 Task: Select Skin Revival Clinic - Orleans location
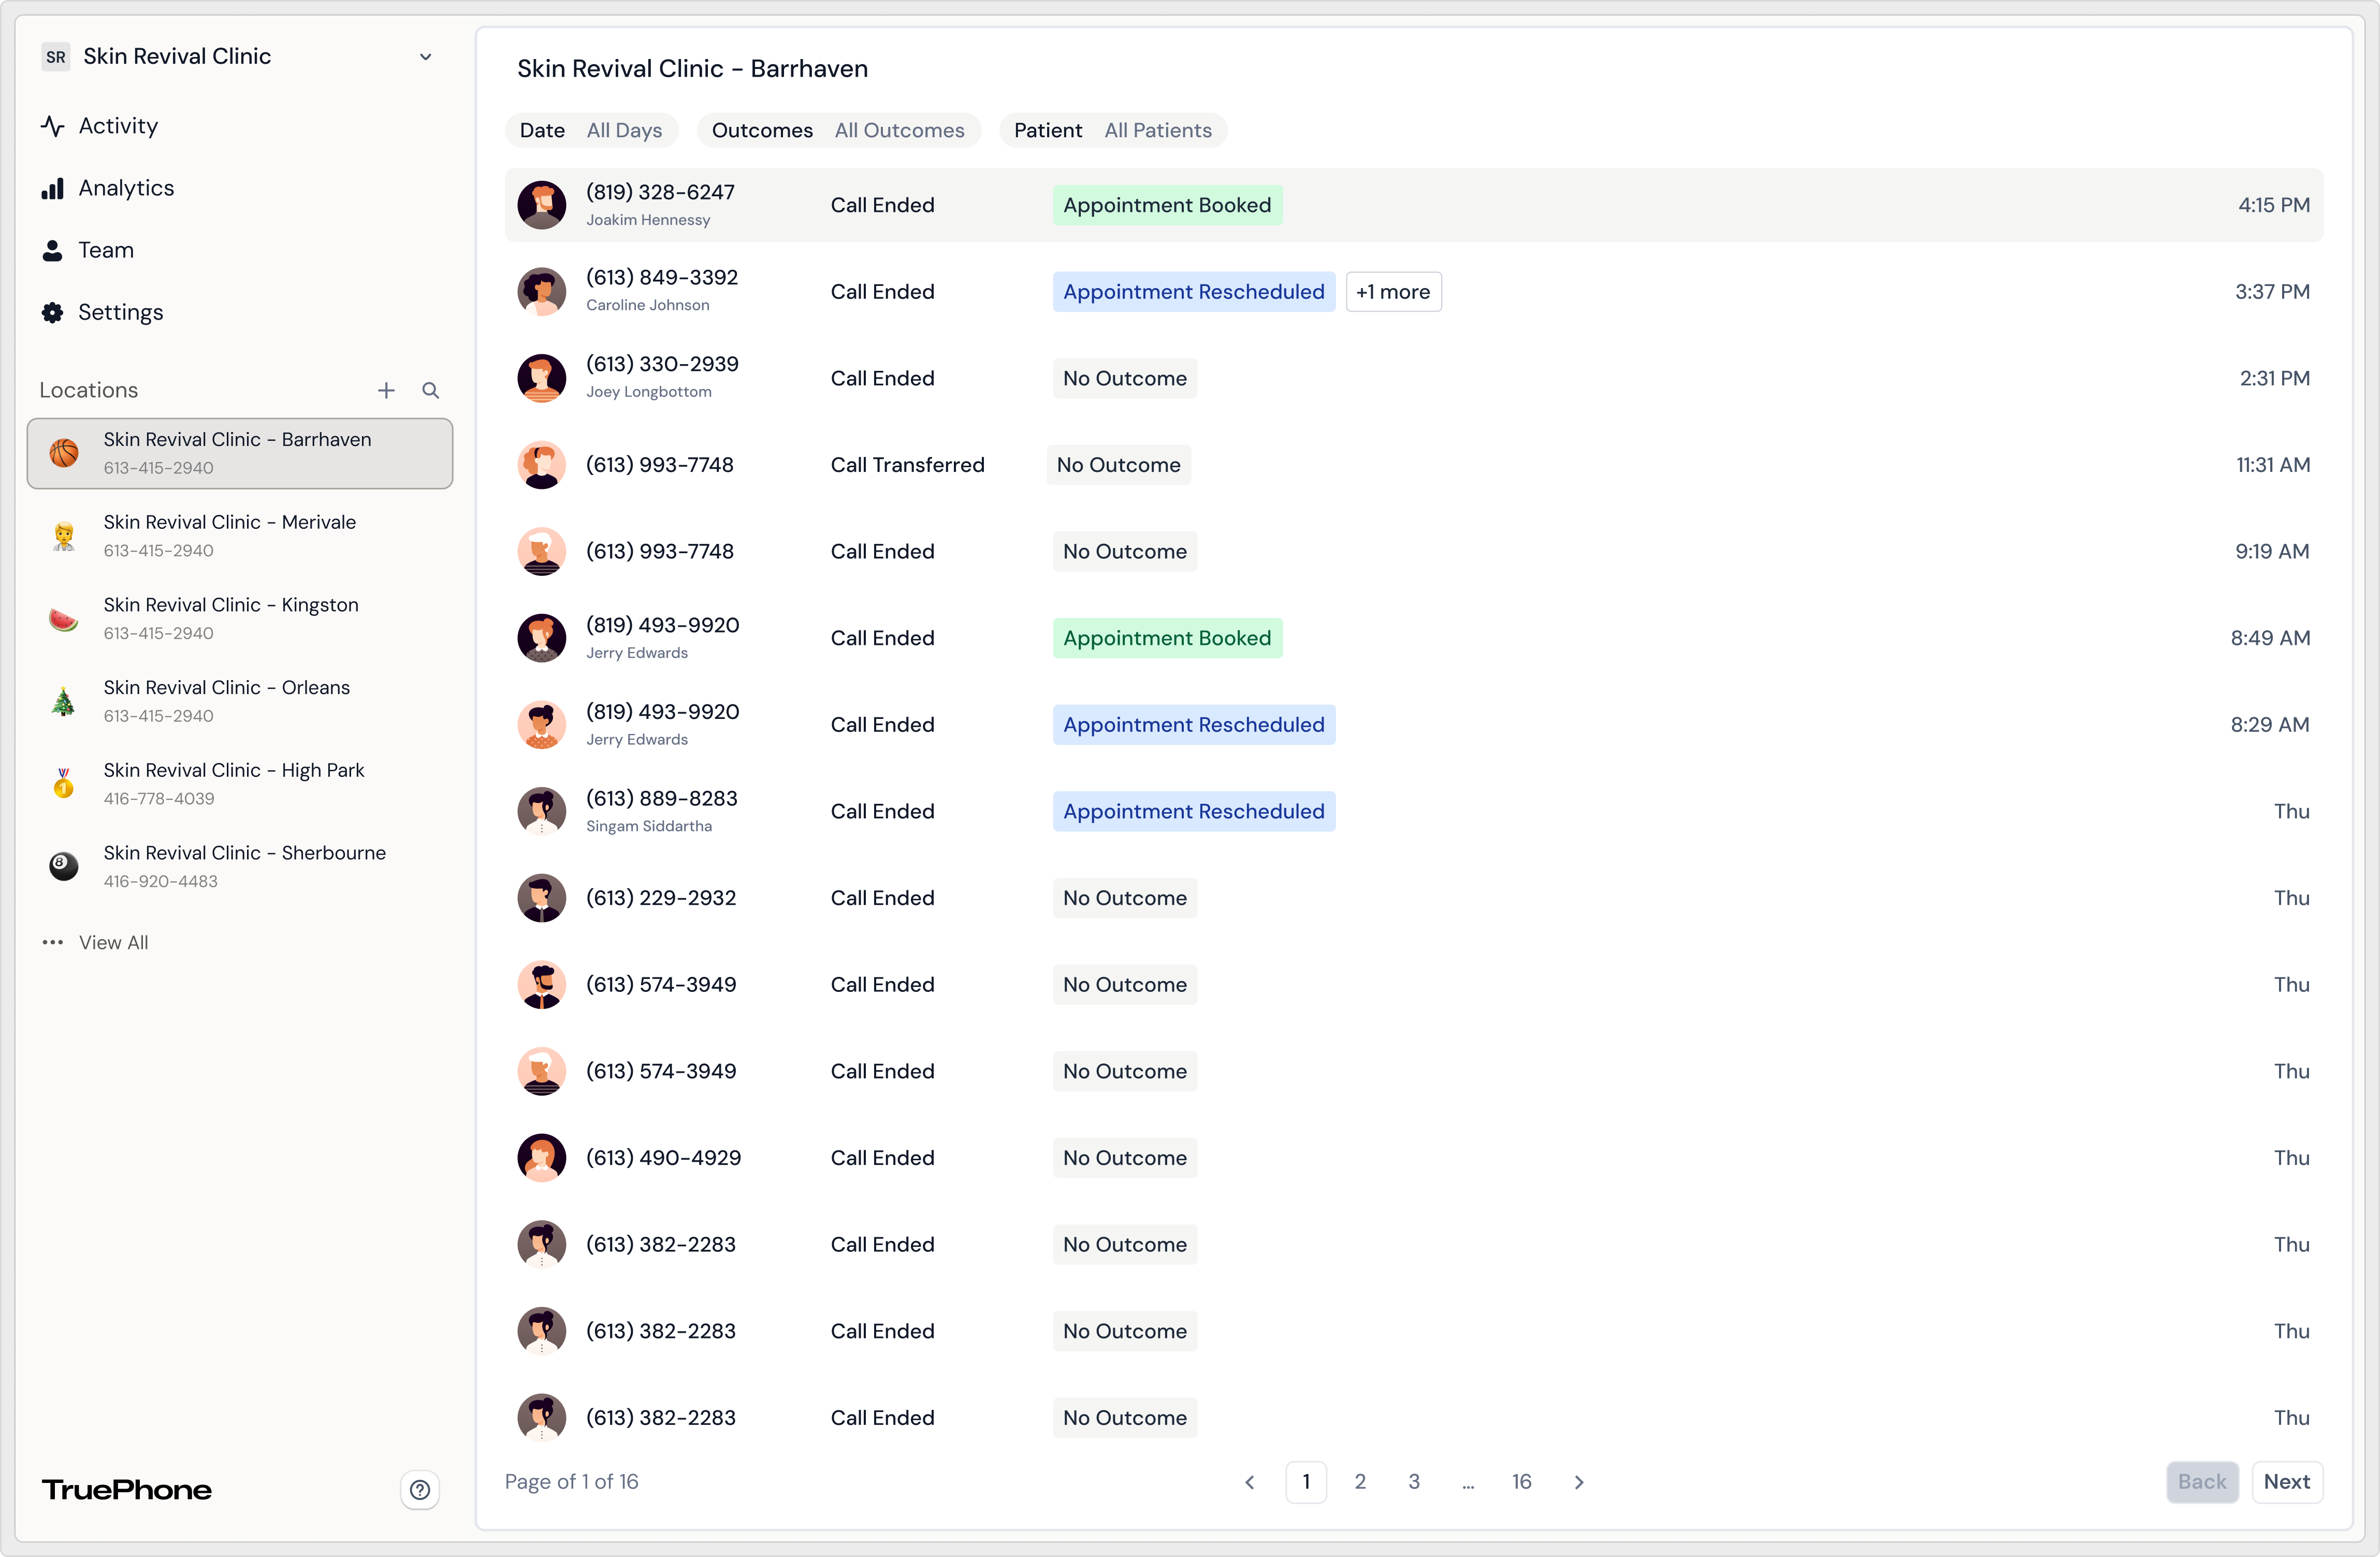(240, 702)
